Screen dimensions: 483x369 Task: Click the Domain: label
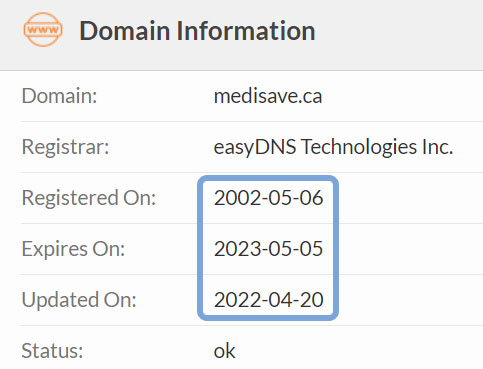(59, 96)
